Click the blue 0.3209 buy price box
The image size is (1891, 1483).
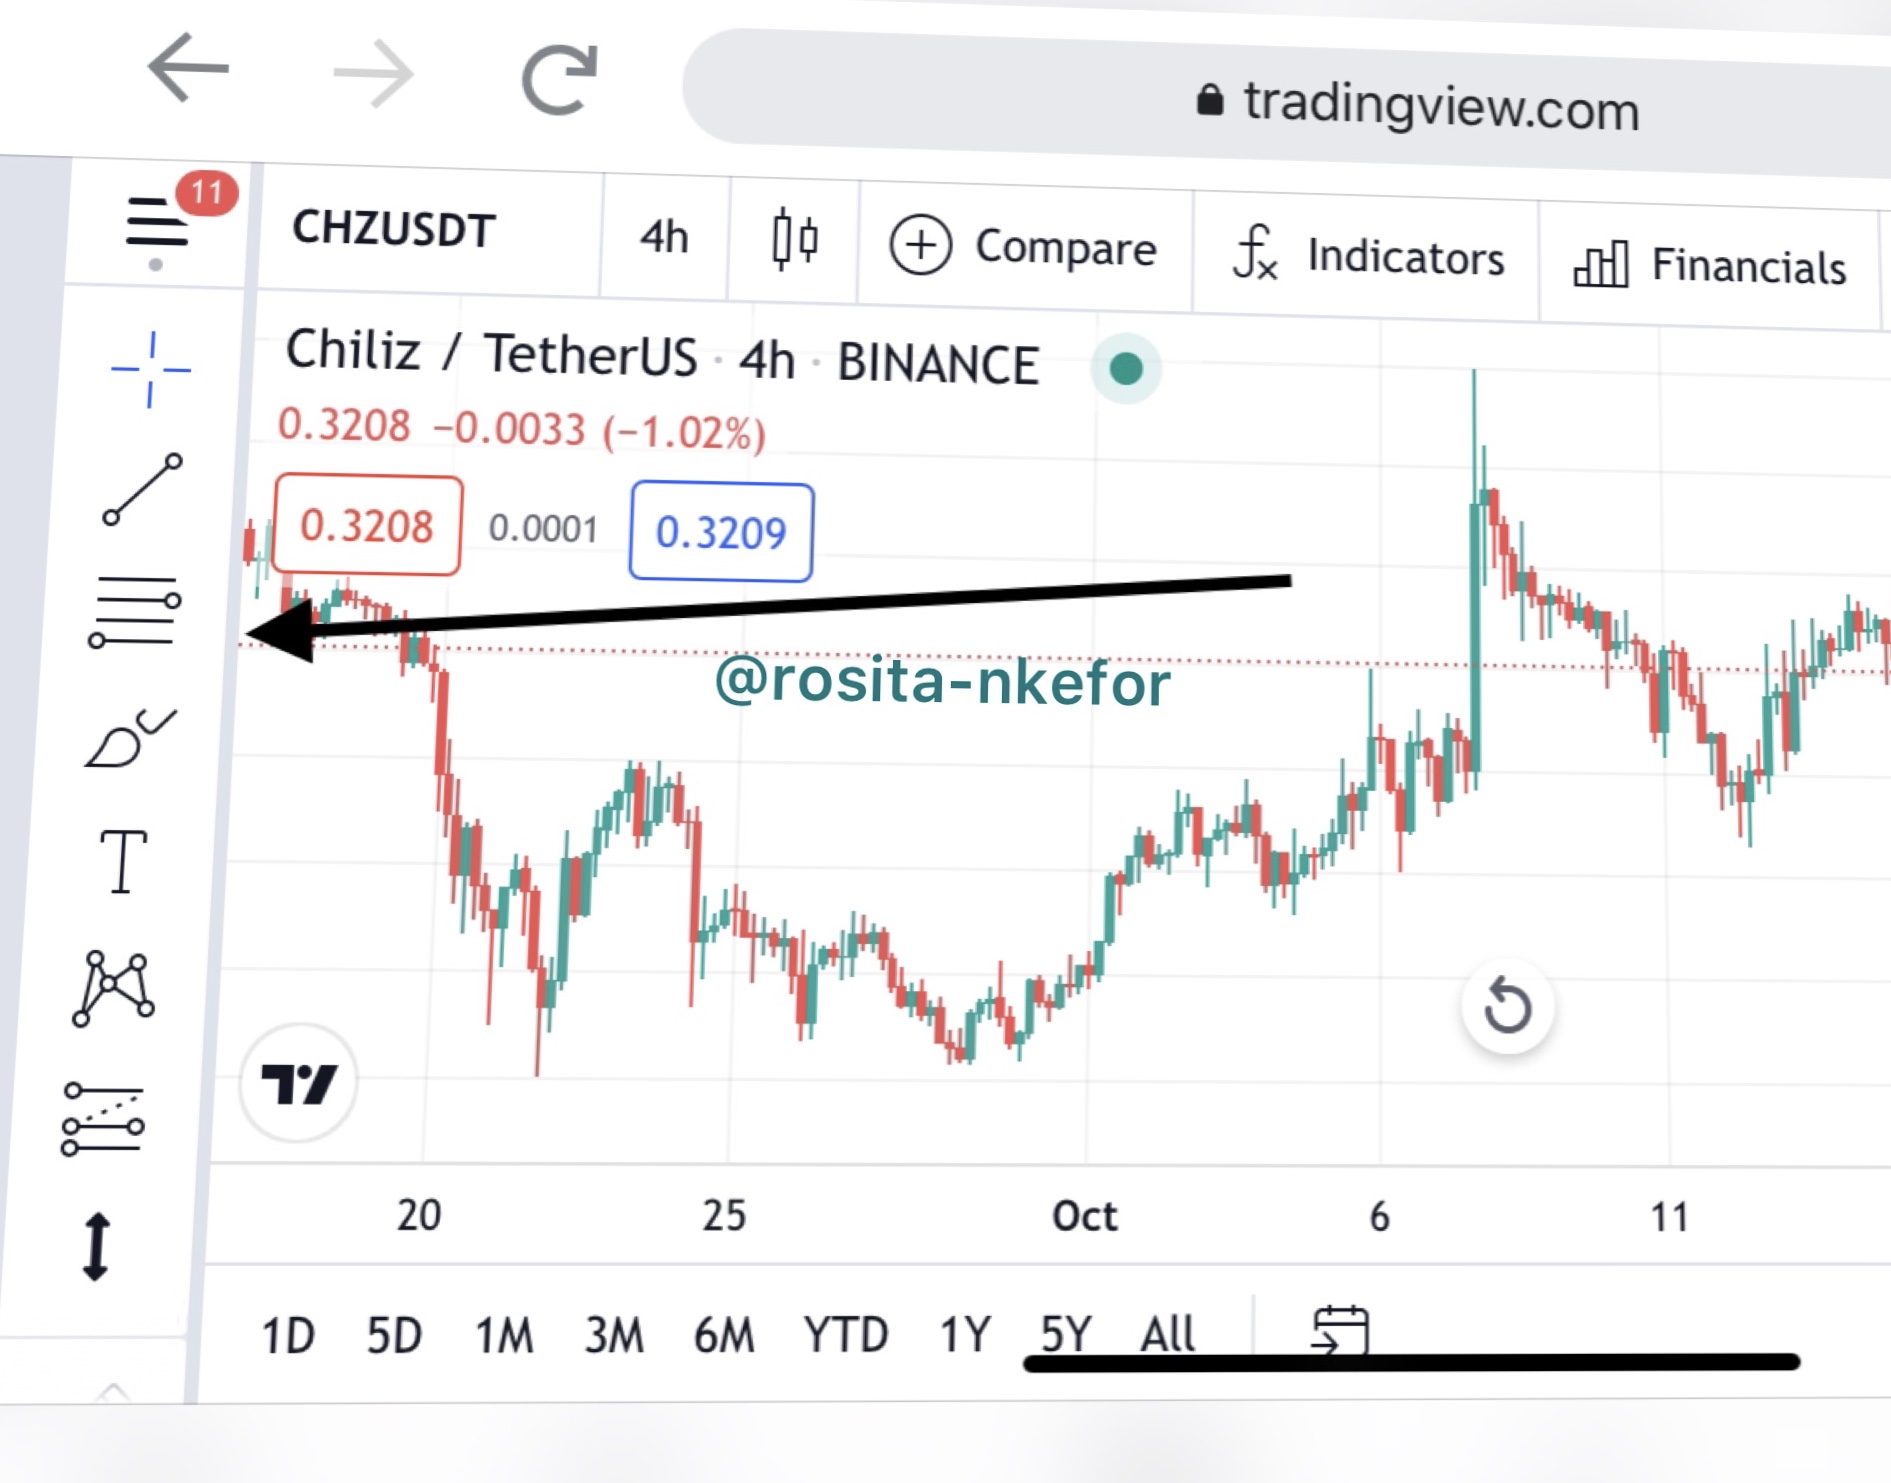721,532
